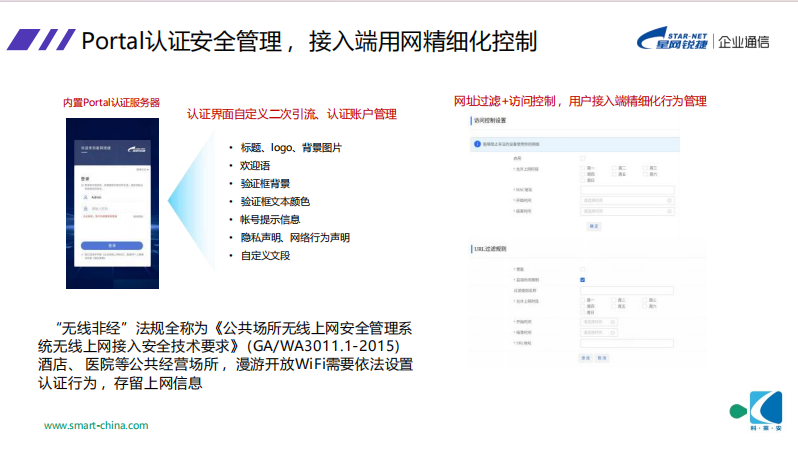Select the URL过滤规则 section heading

(490, 248)
